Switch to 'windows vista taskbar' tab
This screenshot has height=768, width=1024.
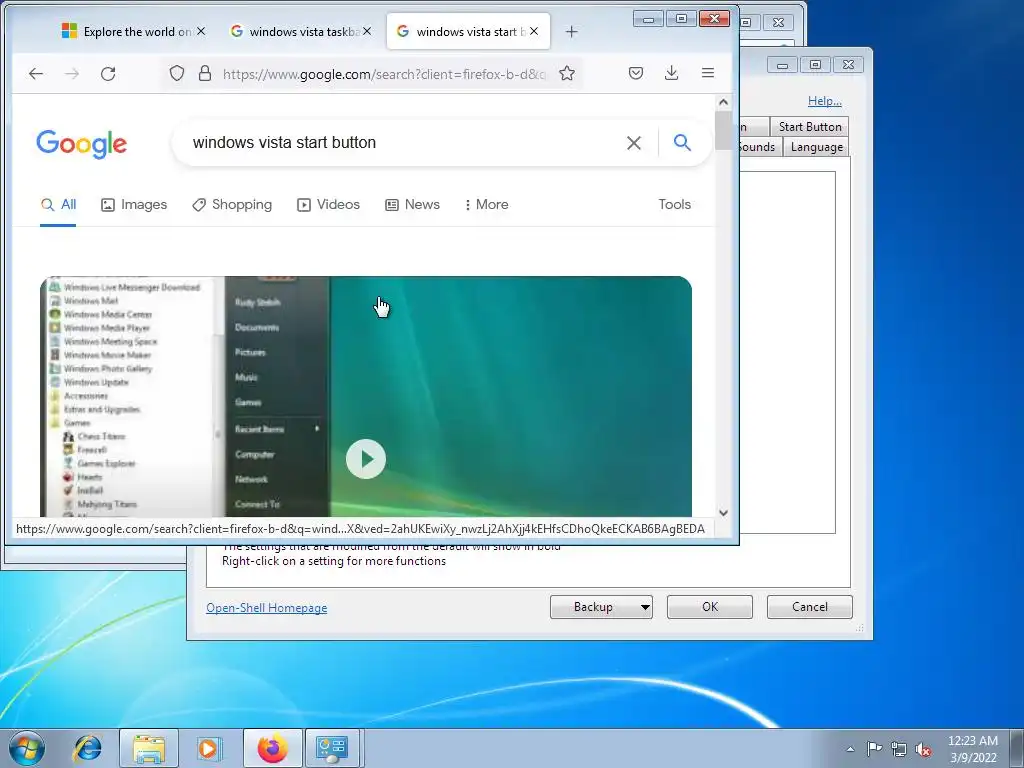click(x=300, y=31)
